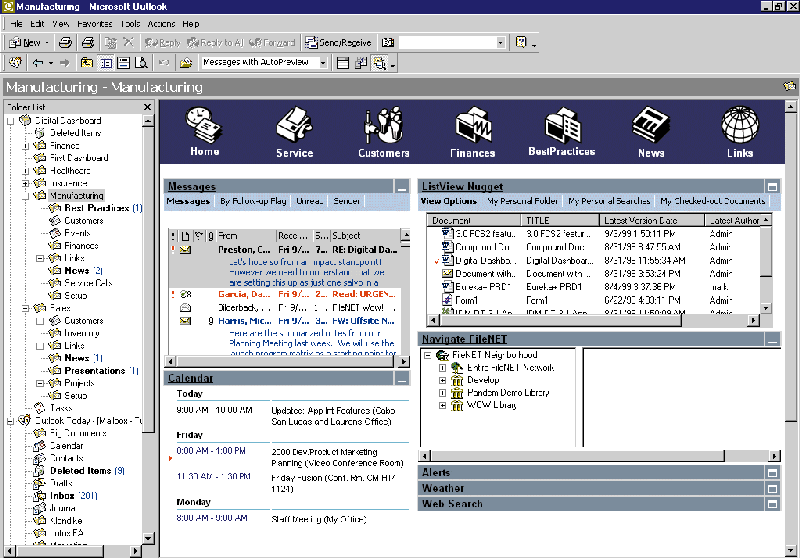Click the Latest Version Date column header
The image size is (800, 558).
tap(640, 220)
